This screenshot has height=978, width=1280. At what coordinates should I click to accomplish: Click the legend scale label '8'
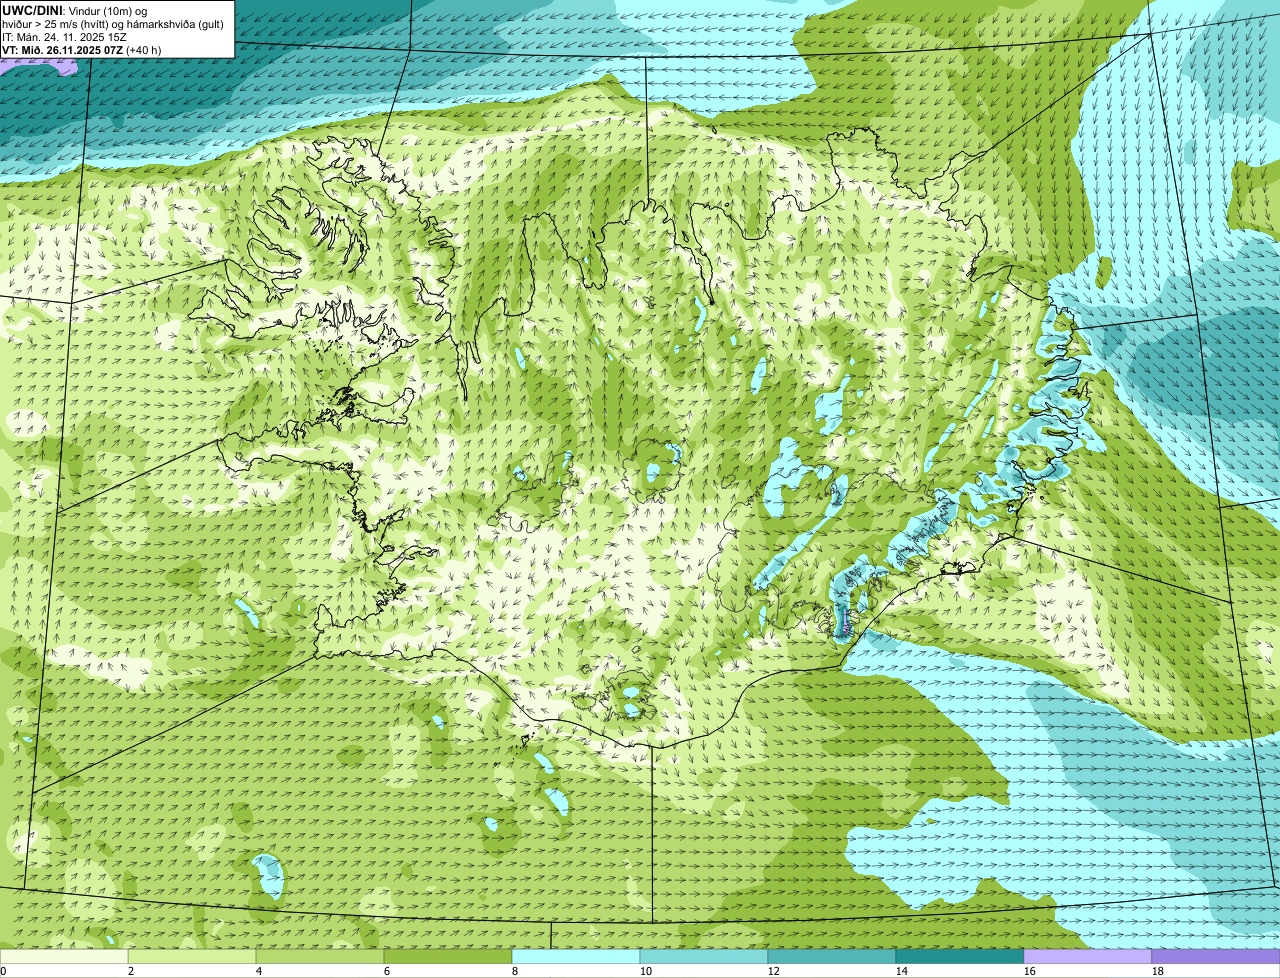[515, 971]
